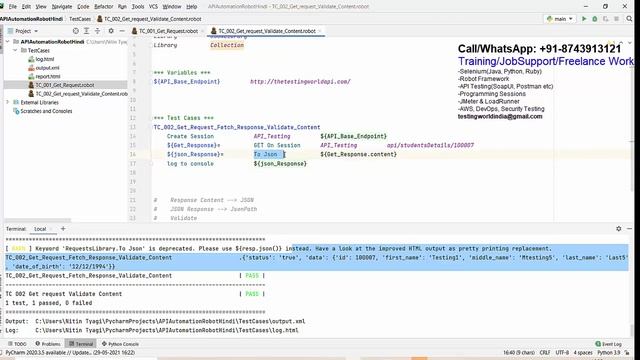
Task: Open the View menu
Action: coord(41,7)
